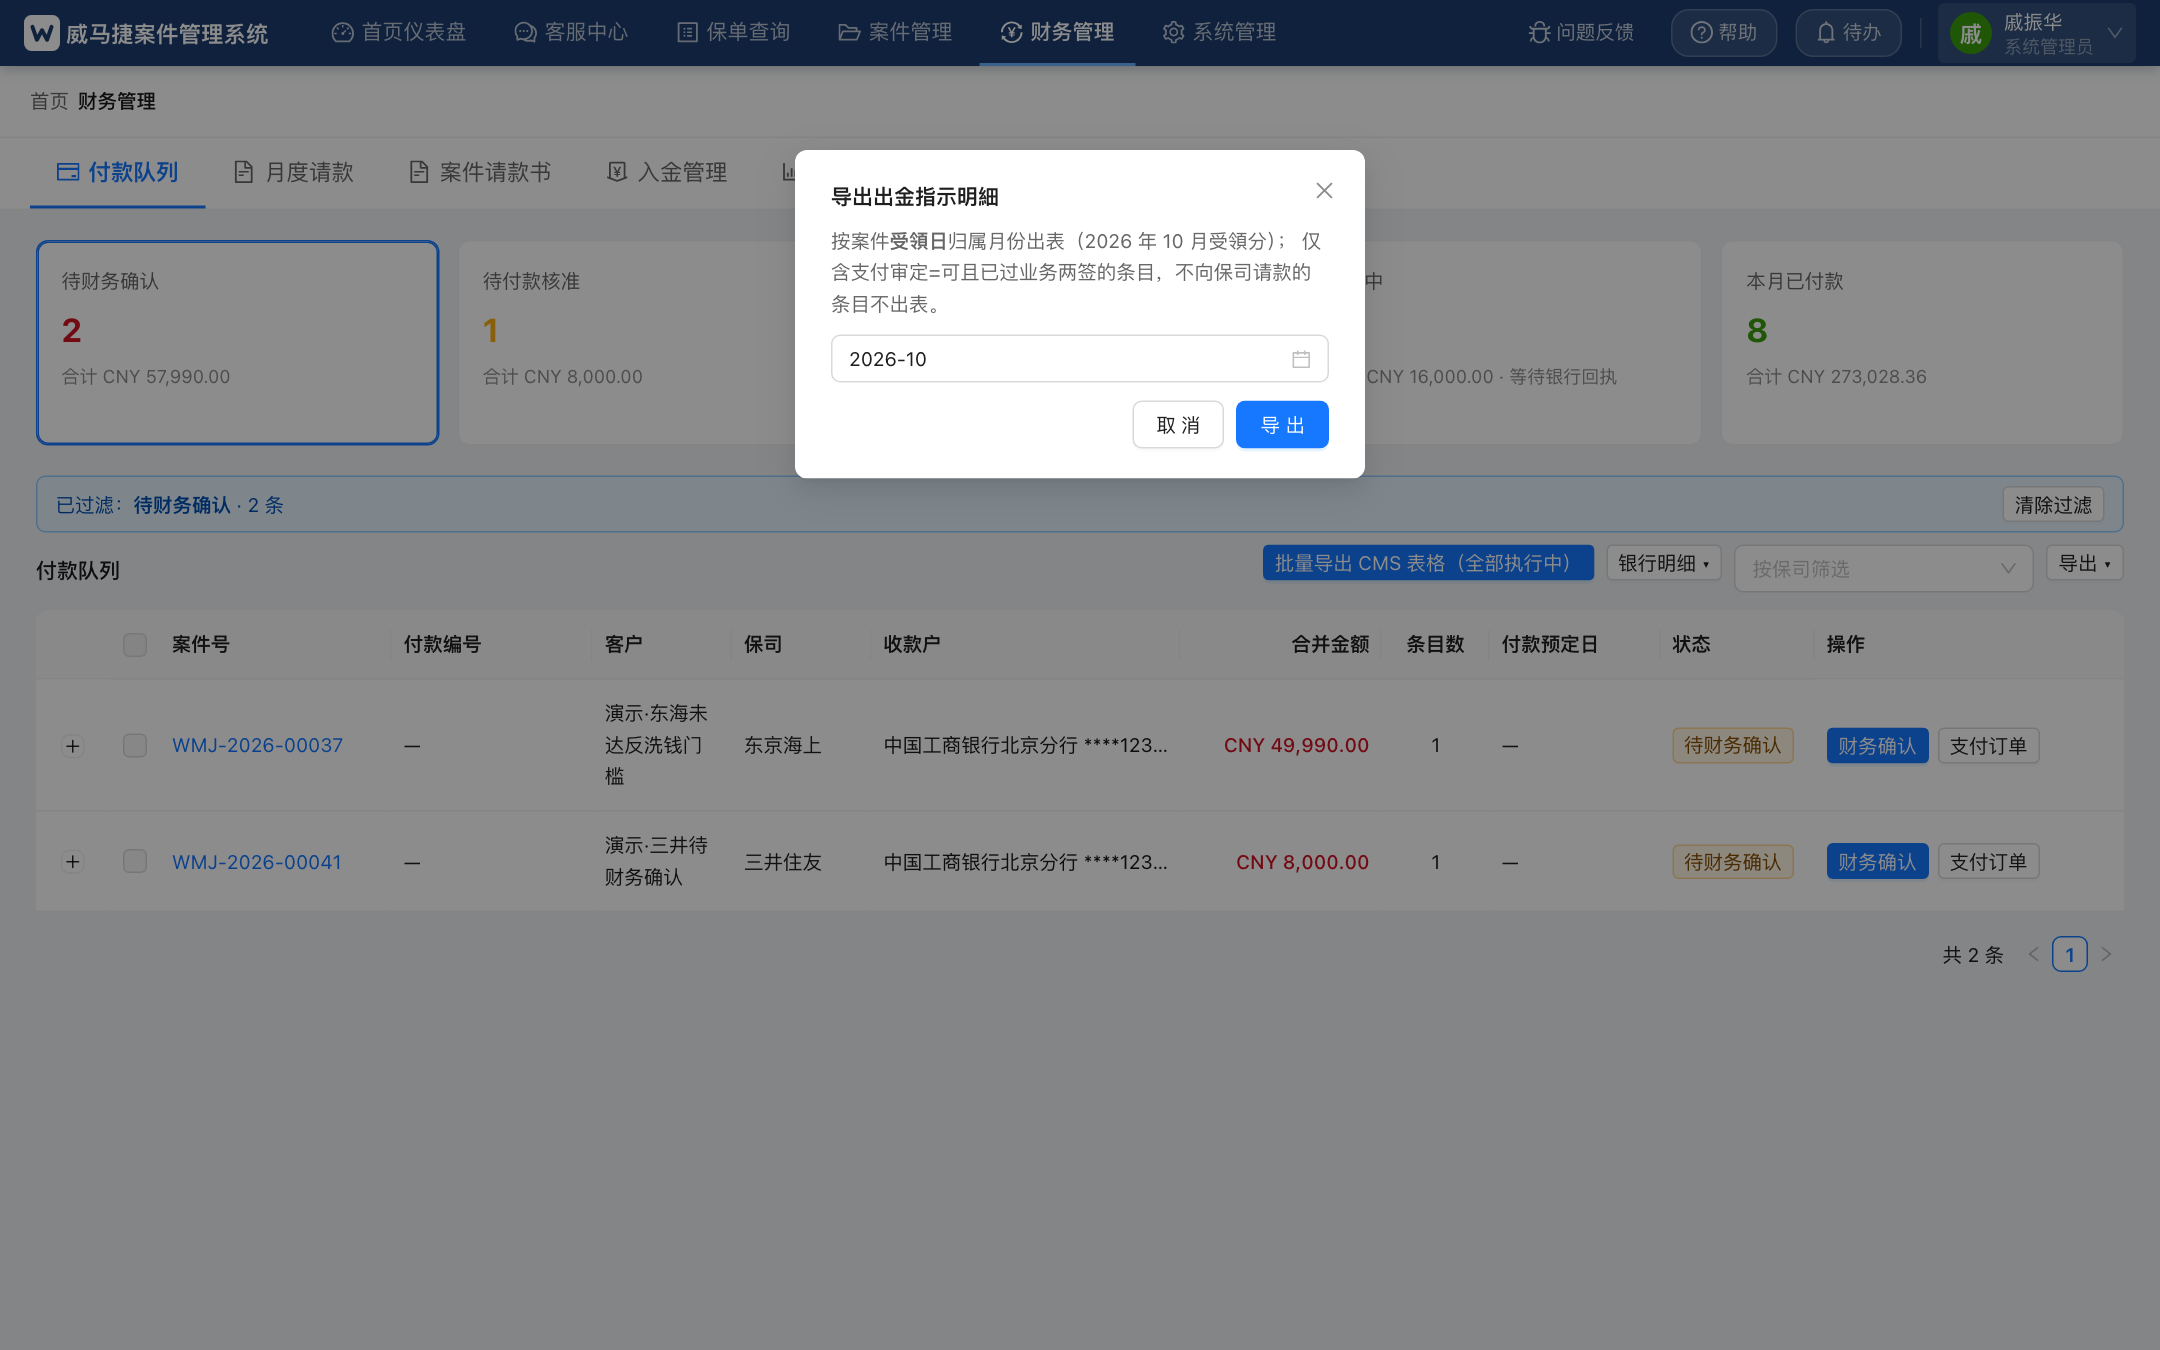The image size is (2160, 1350).
Task: Open calendar icon in month field
Action: (1300, 359)
